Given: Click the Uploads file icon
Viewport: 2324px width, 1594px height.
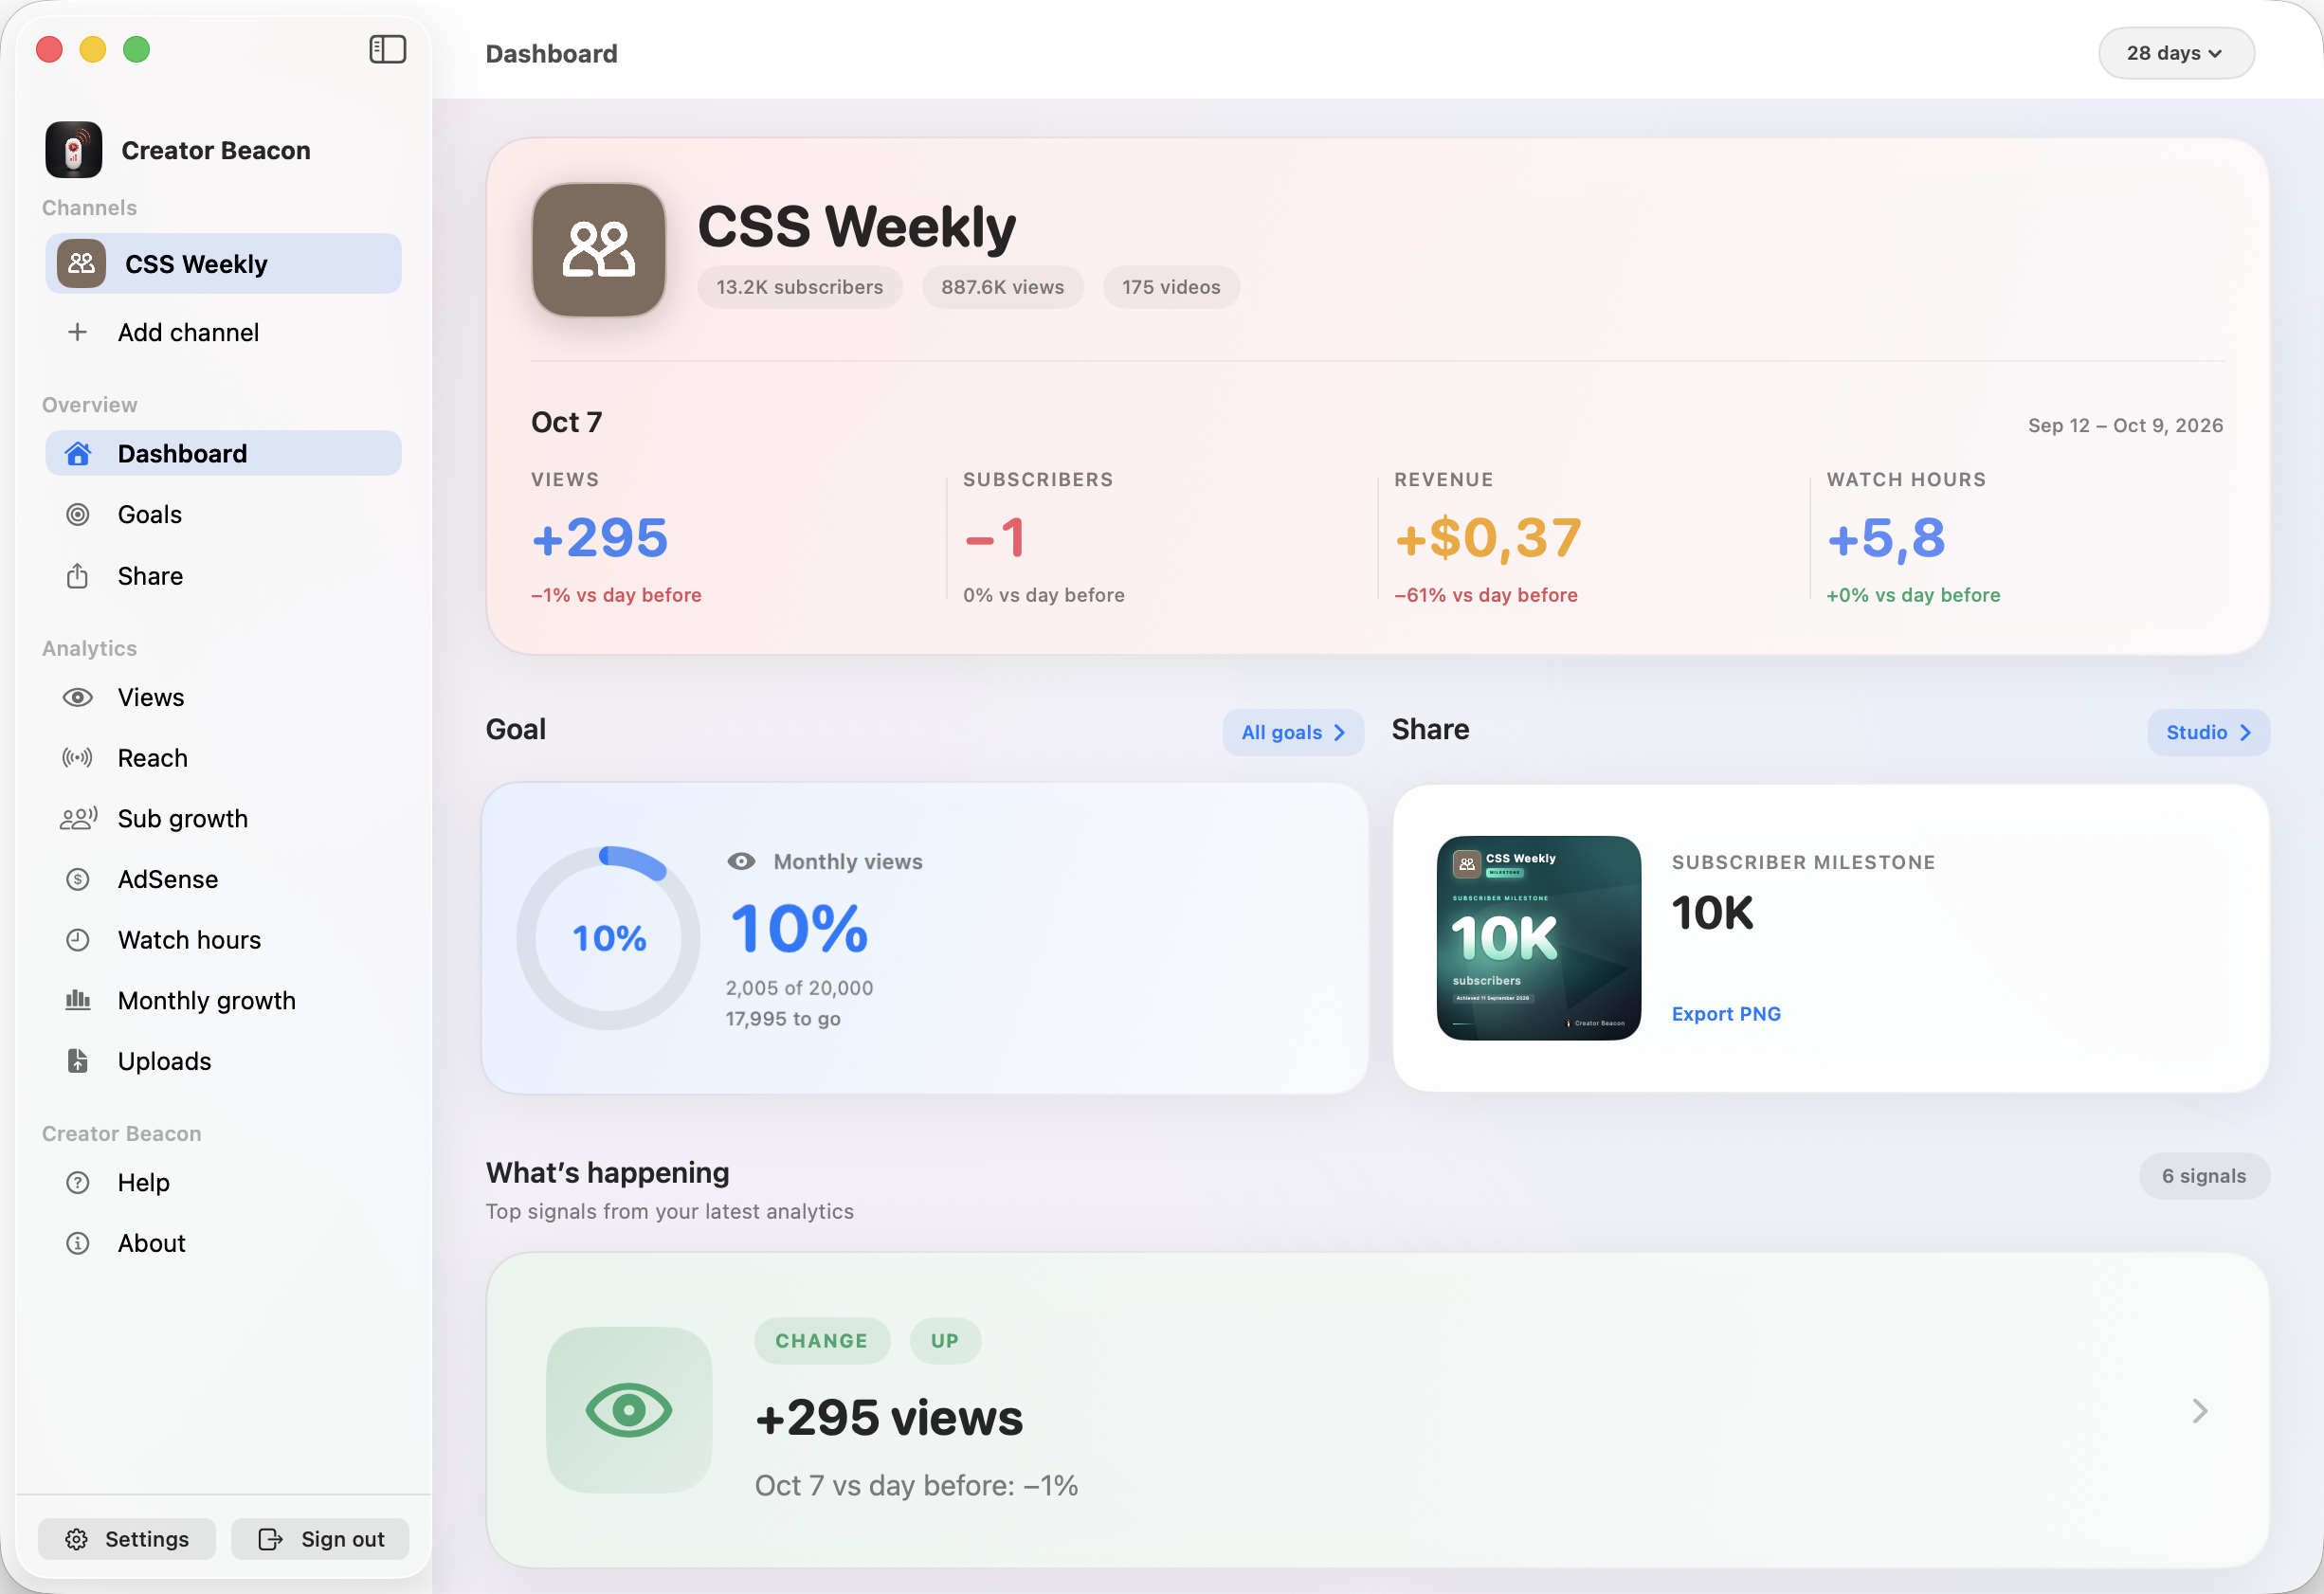Looking at the screenshot, I should 77,1061.
